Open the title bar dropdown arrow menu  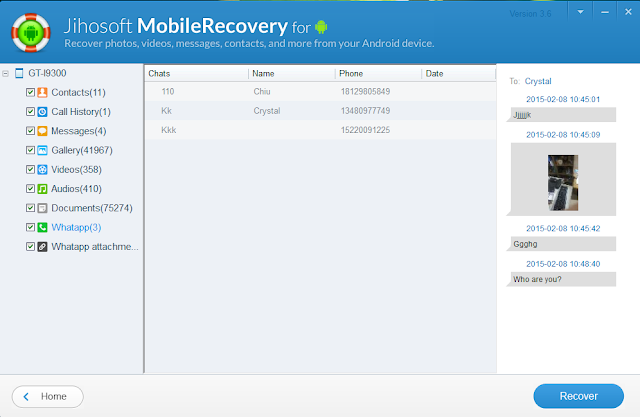(x=580, y=12)
